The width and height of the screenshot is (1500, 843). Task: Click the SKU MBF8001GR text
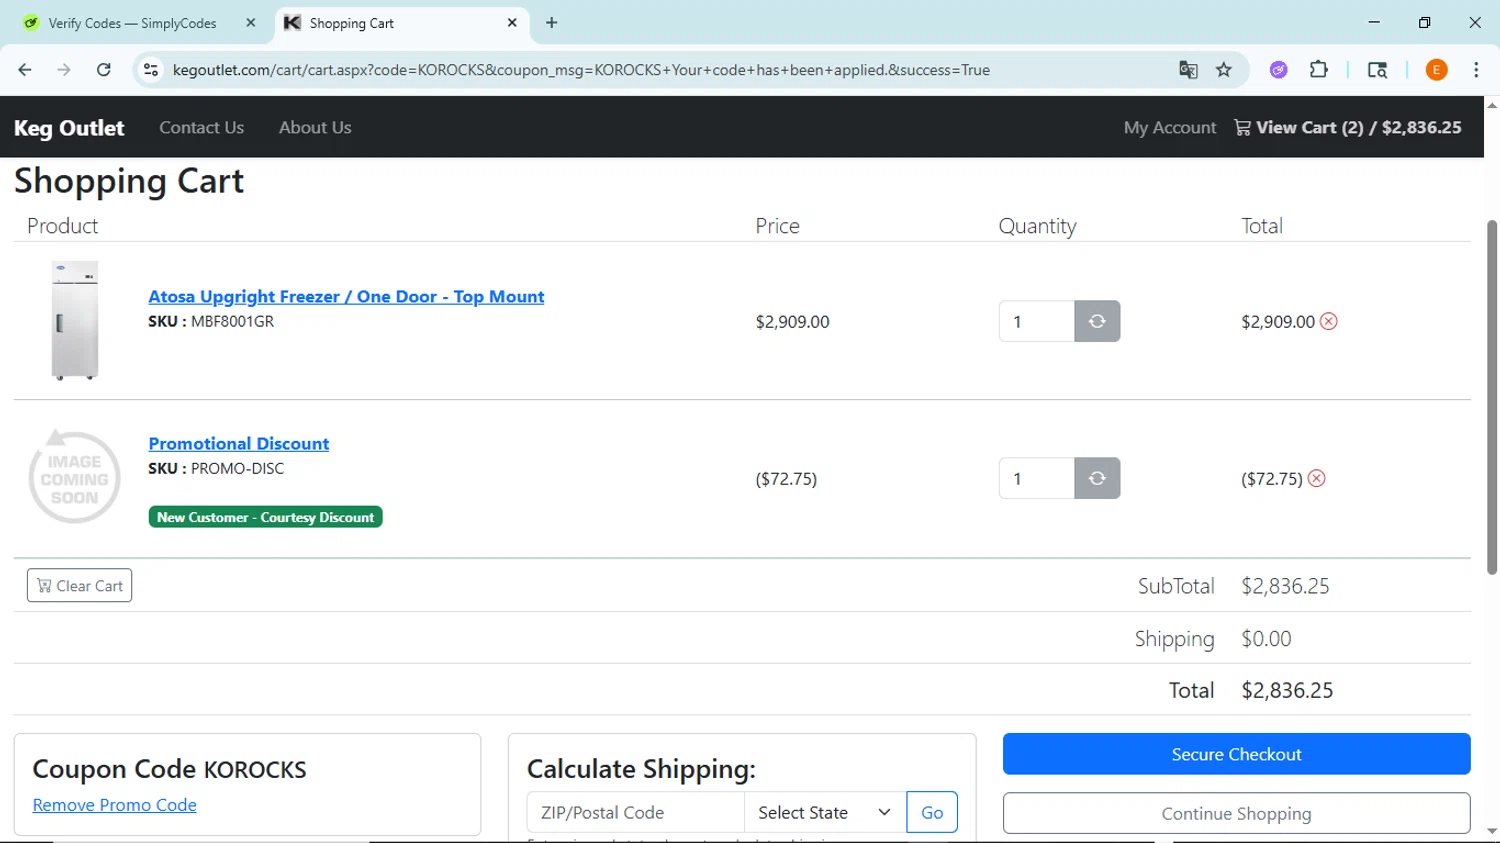[x=211, y=321]
